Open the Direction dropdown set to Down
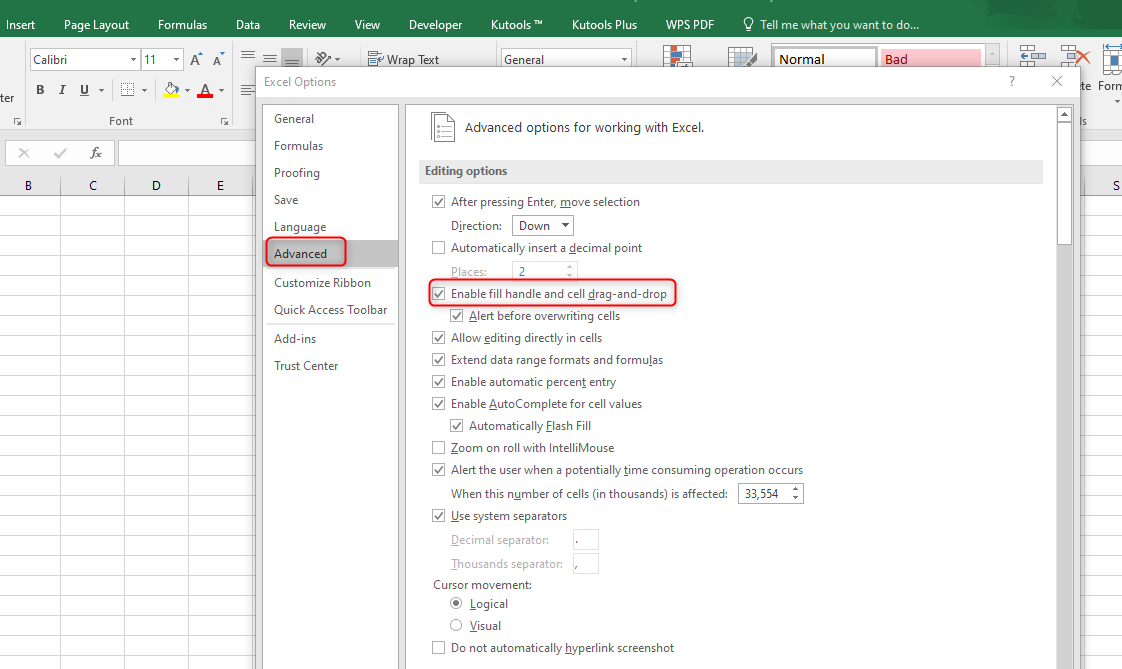The image size is (1122, 669). [x=542, y=225]
